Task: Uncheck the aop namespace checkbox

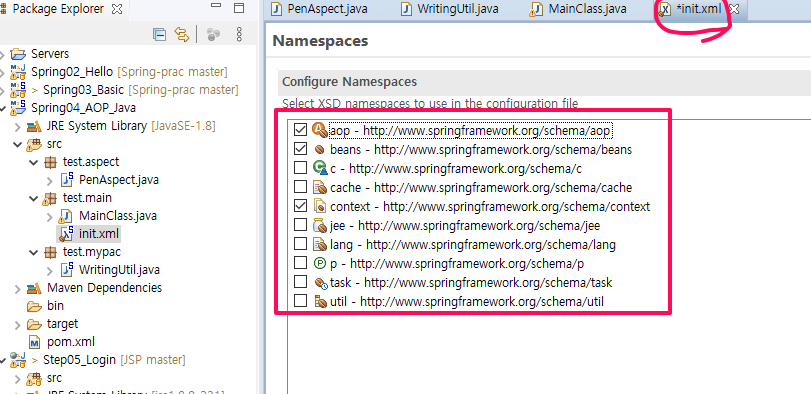Action: (300, 130)
